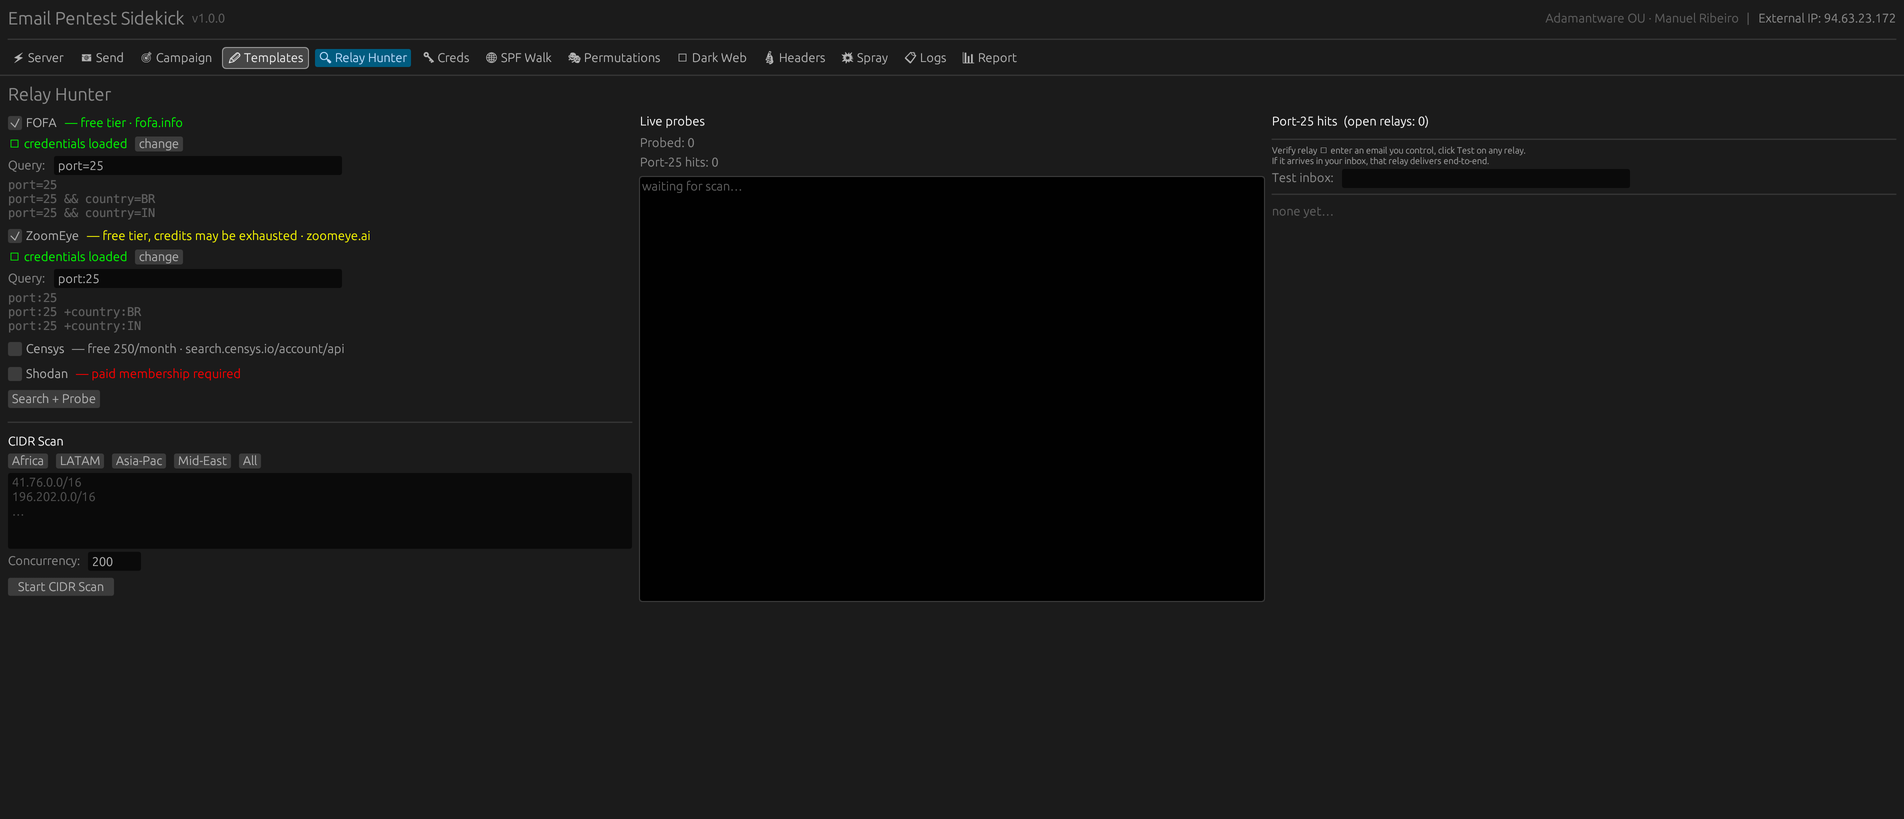Screen dimensions: 1904x819
Task: Open the Send tab
Action: pyautogui.click(x=102, y=58)
